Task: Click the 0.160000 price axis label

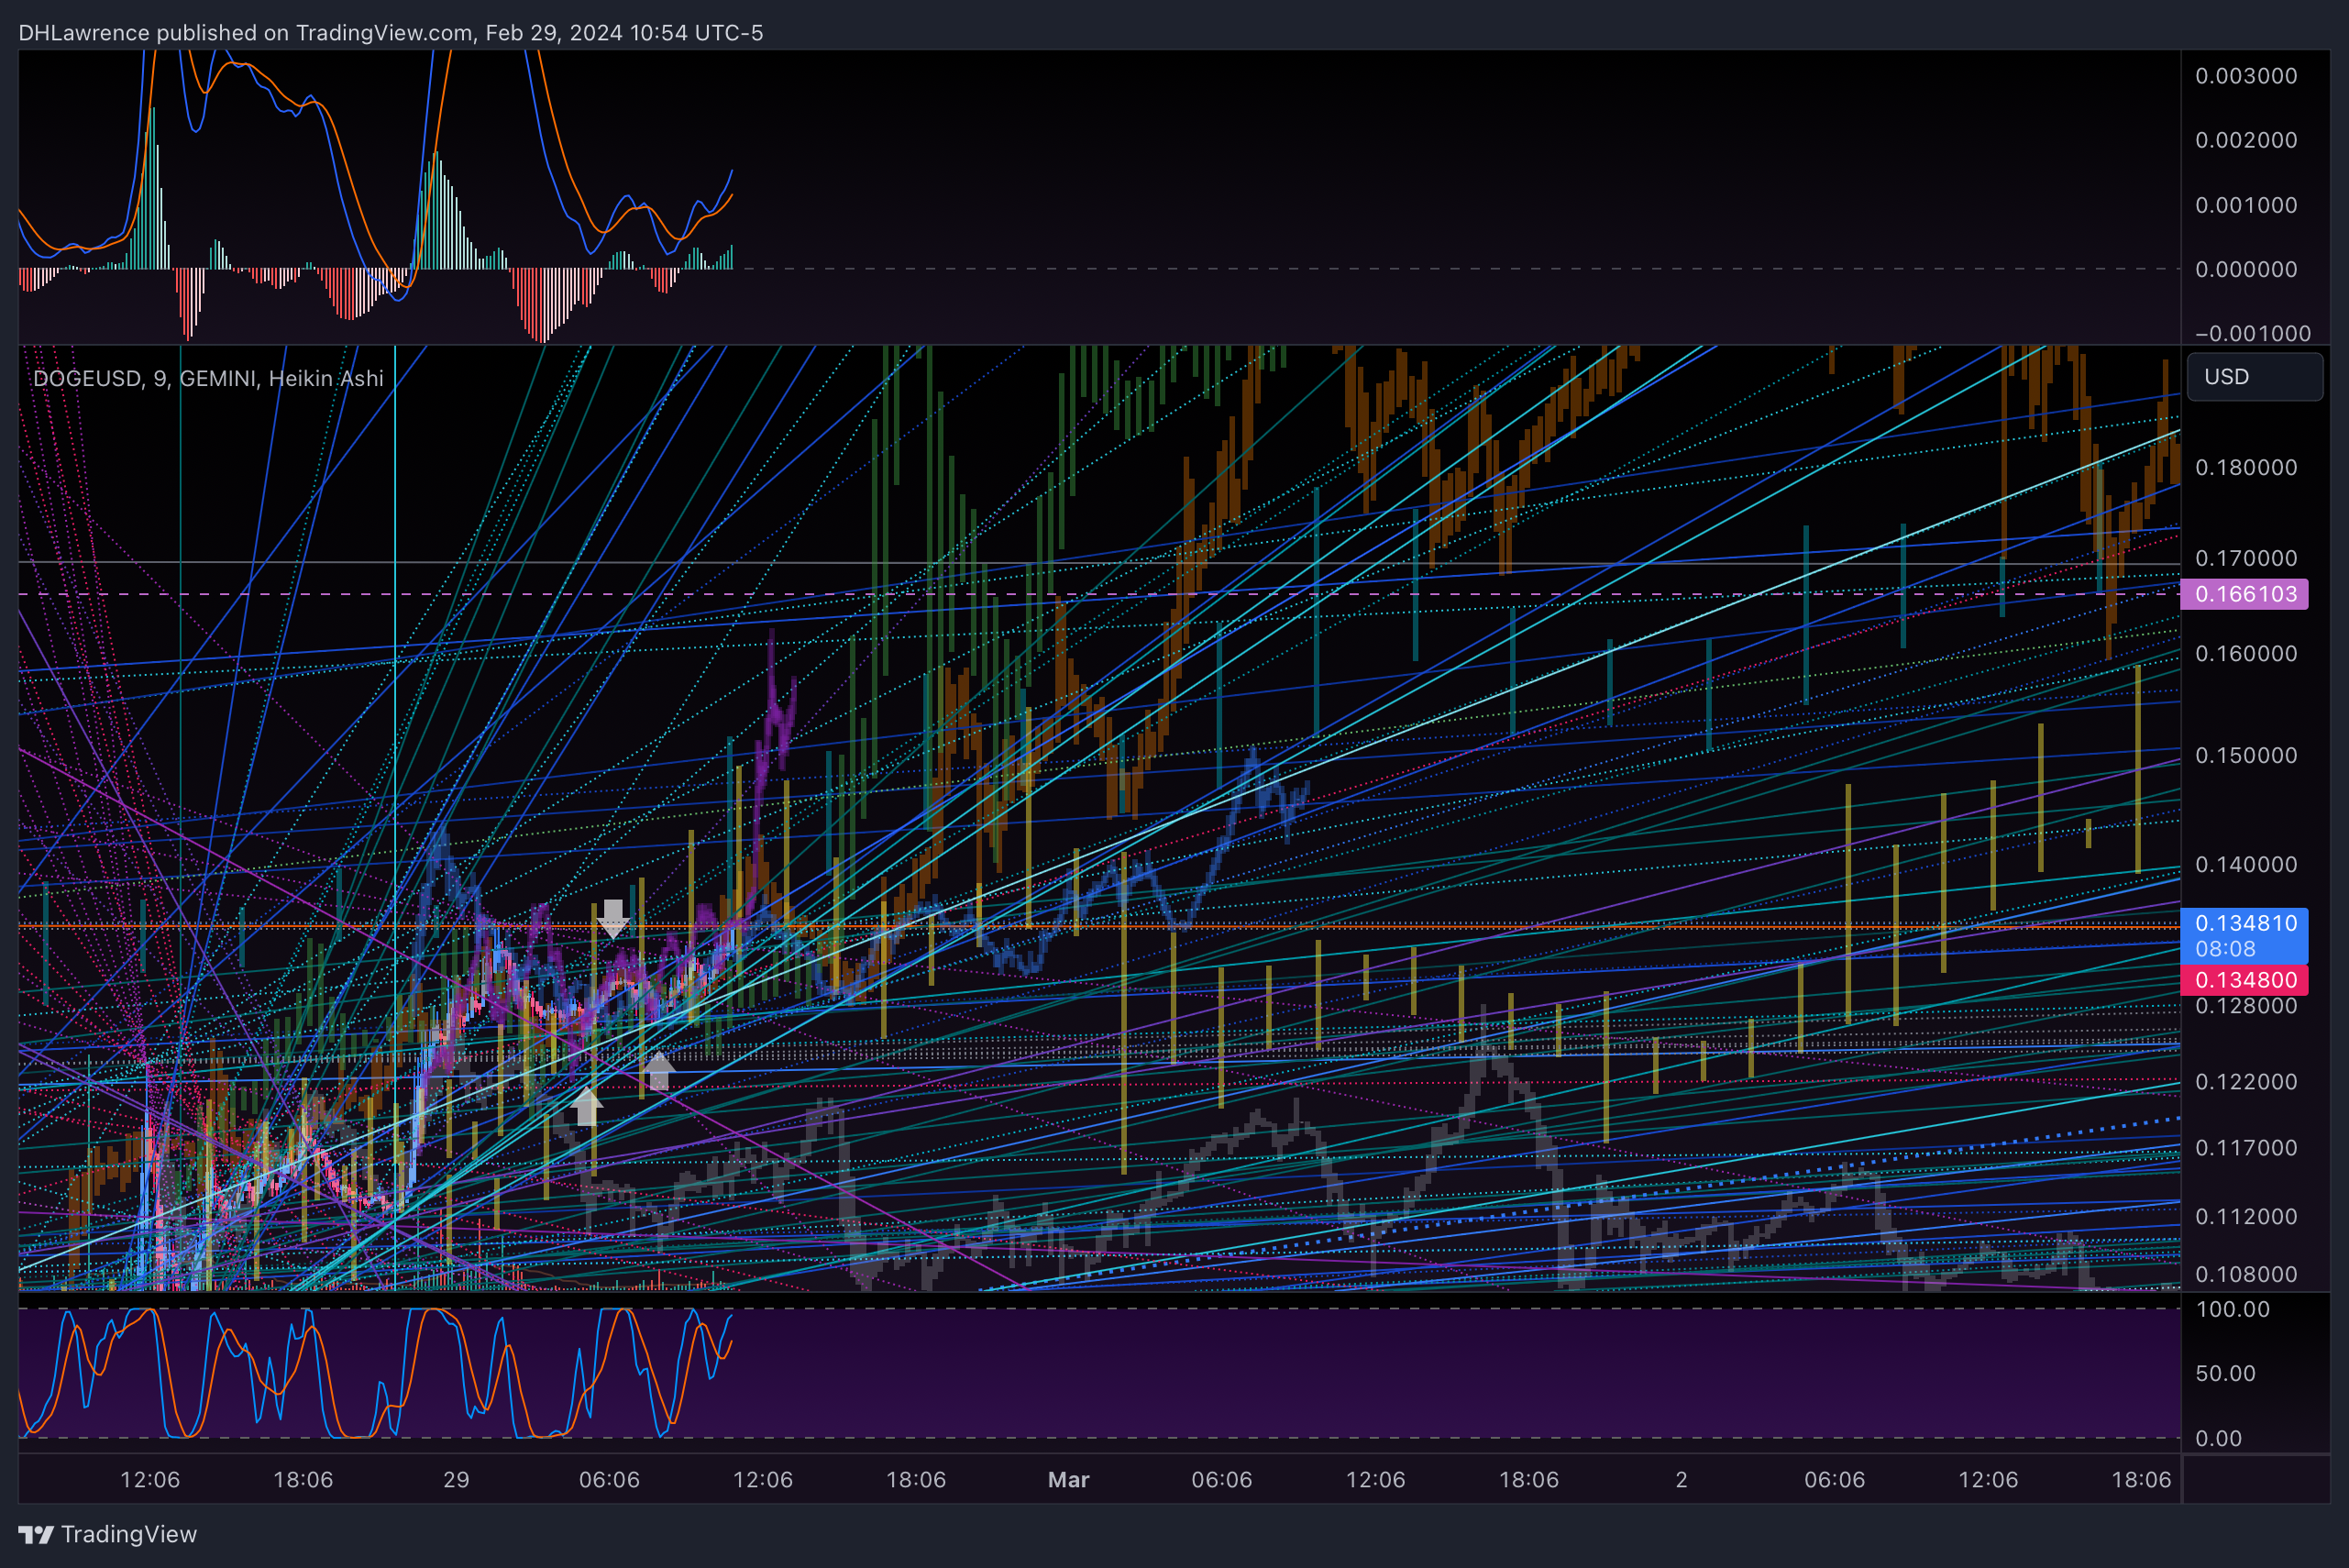Action: click(2246, 653)
